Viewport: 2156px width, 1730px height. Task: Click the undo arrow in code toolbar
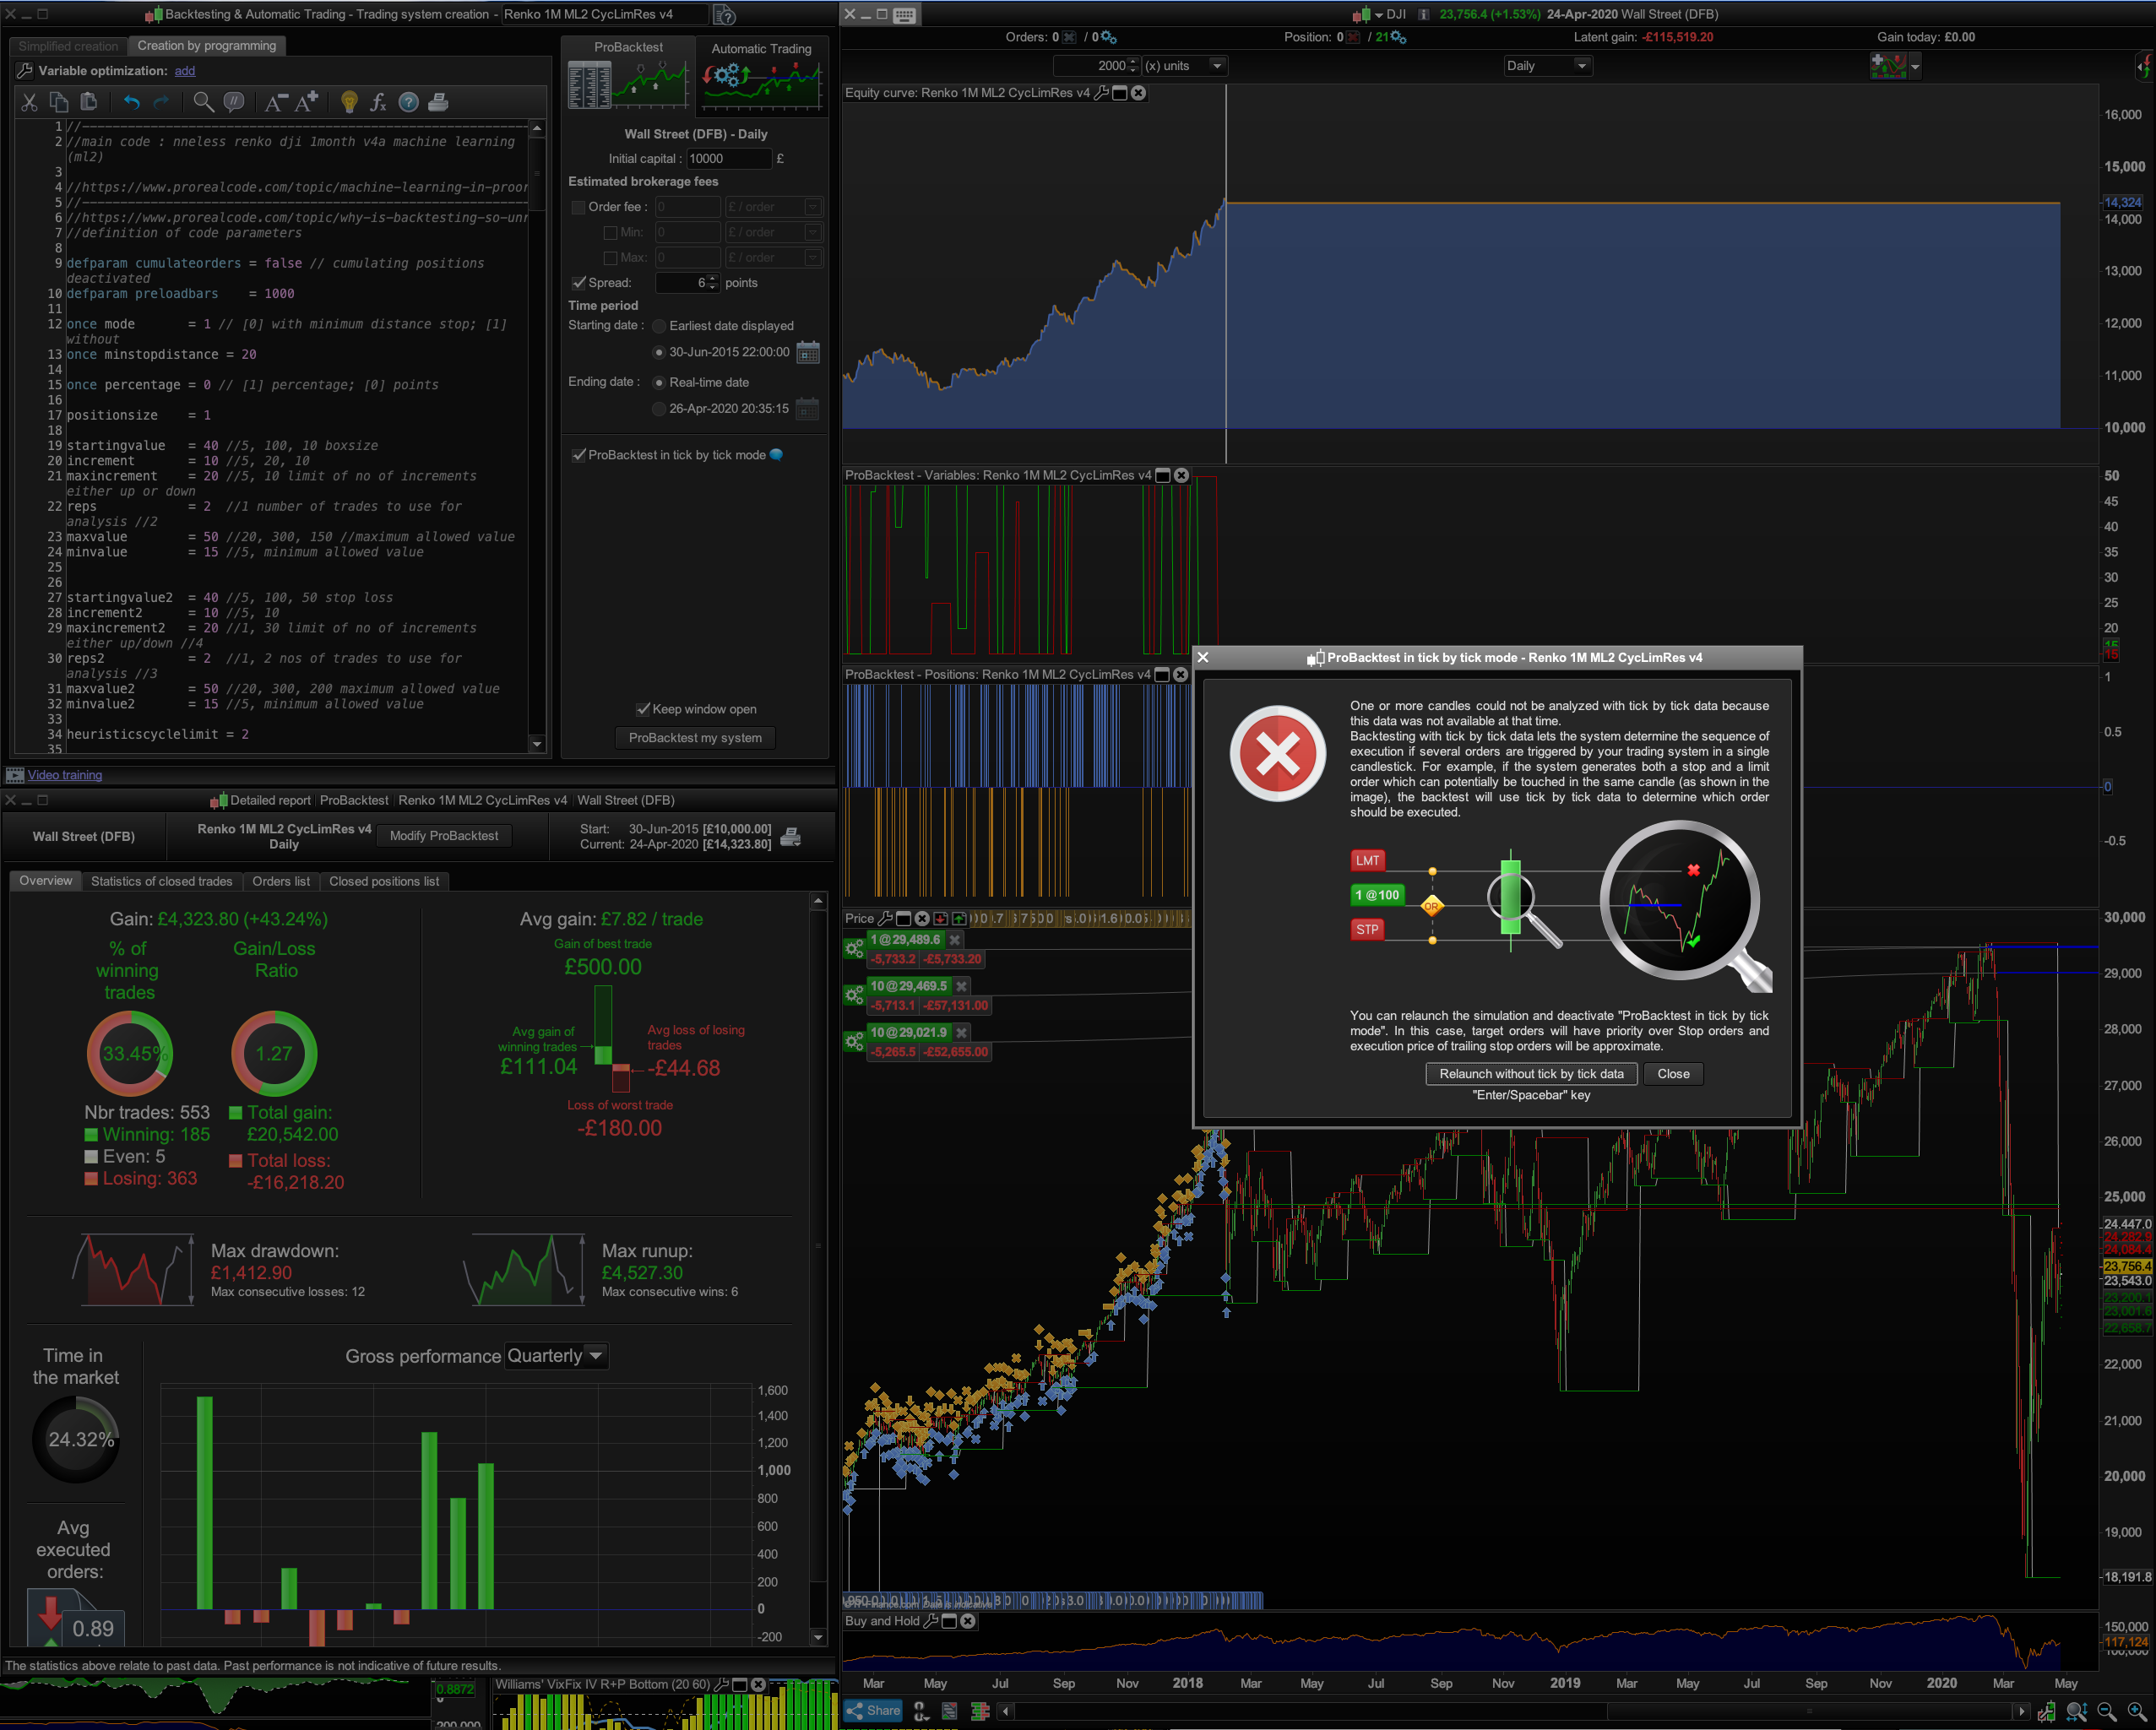131,102
